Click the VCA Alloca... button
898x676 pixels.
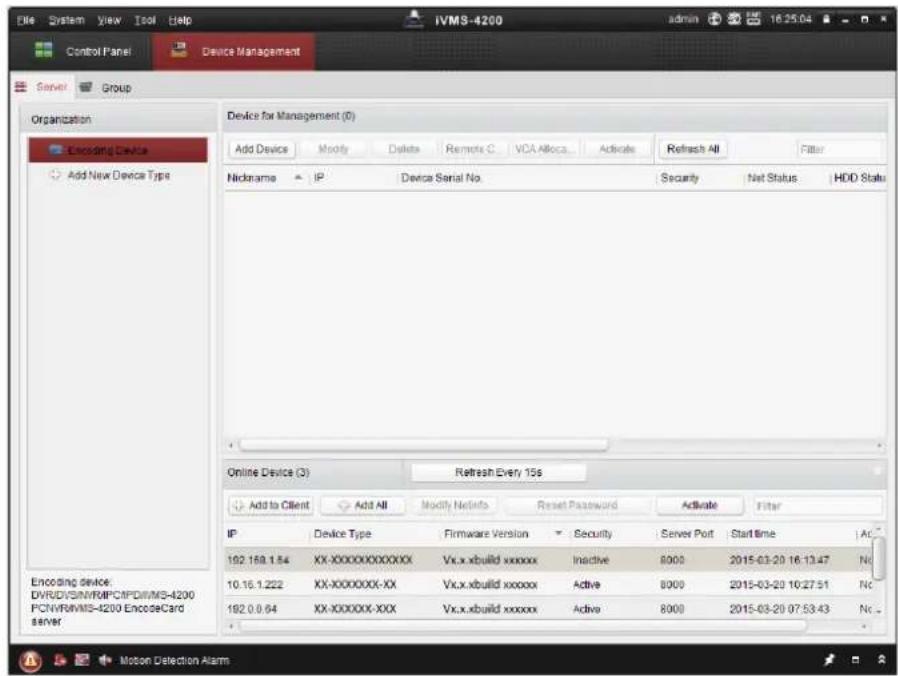544,149
